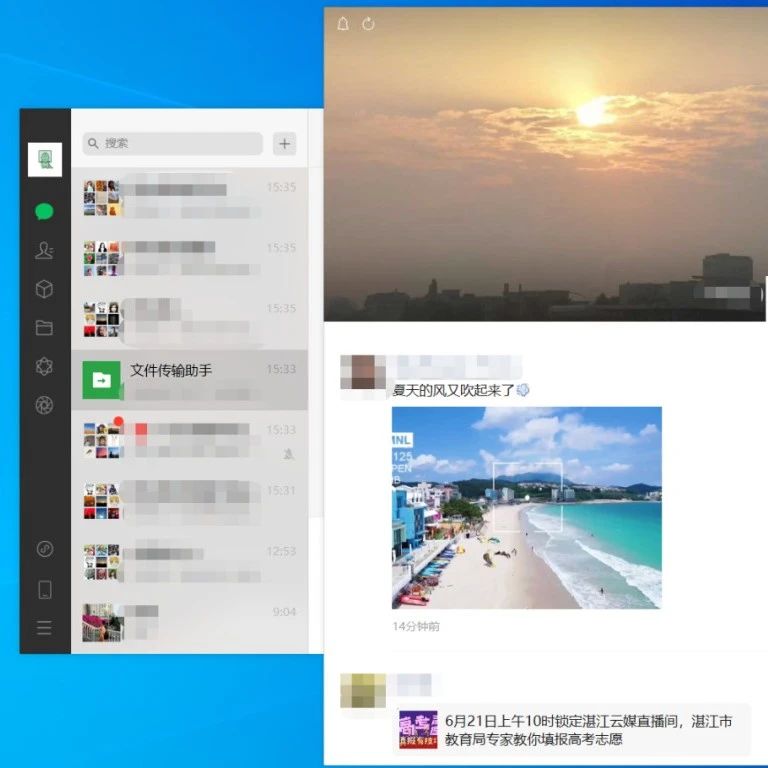Open the hamburger settings menu in sidebar
The height and width of the screenshot is (768, 768).
tap(45, 628)
